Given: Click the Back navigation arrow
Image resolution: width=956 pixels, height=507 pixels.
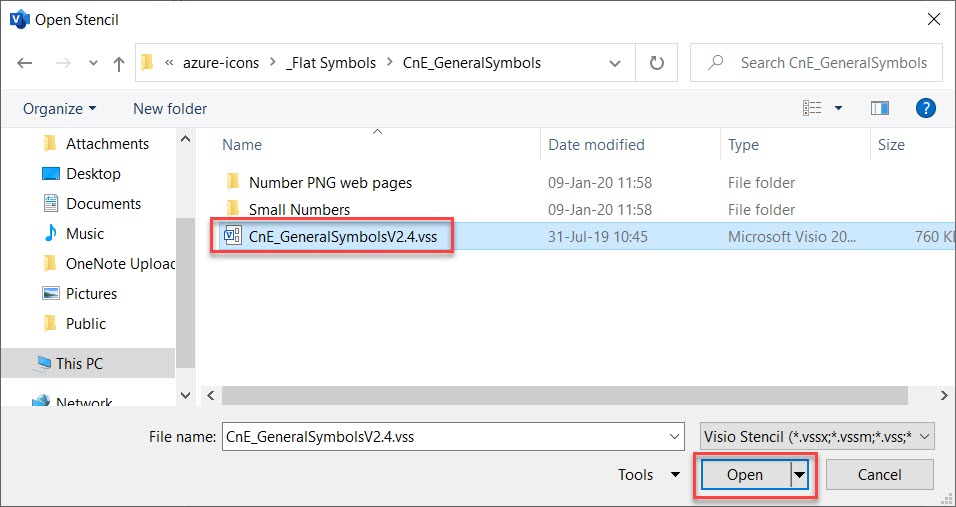Looking at the screenshot, I should [x=25, y=63].
